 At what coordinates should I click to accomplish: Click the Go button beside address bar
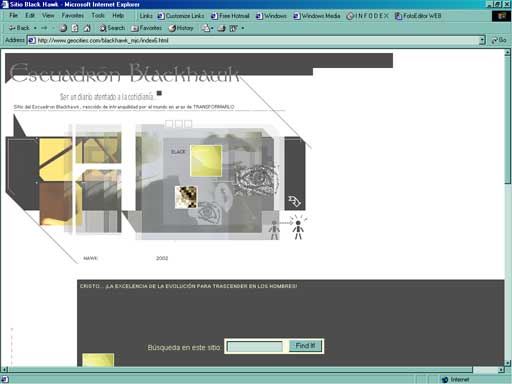499,40
